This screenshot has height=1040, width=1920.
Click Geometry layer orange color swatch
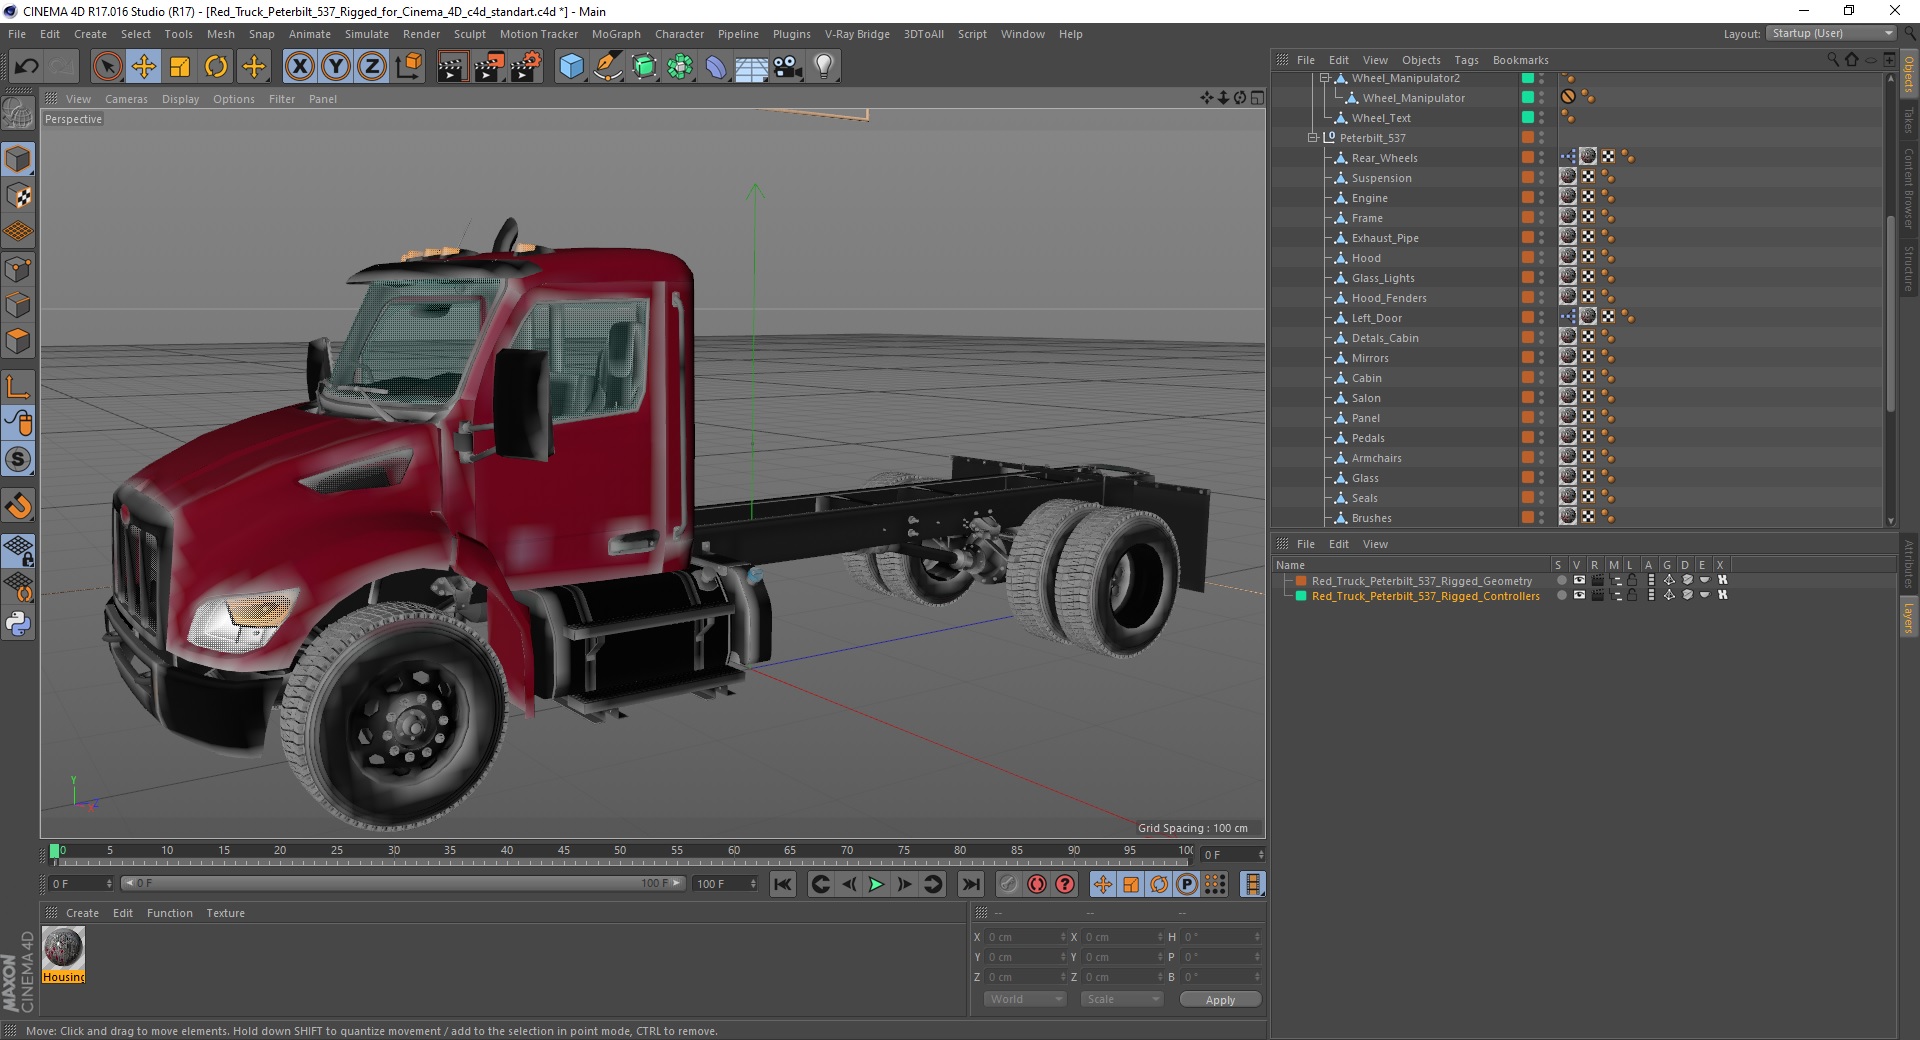[1301, 580]
